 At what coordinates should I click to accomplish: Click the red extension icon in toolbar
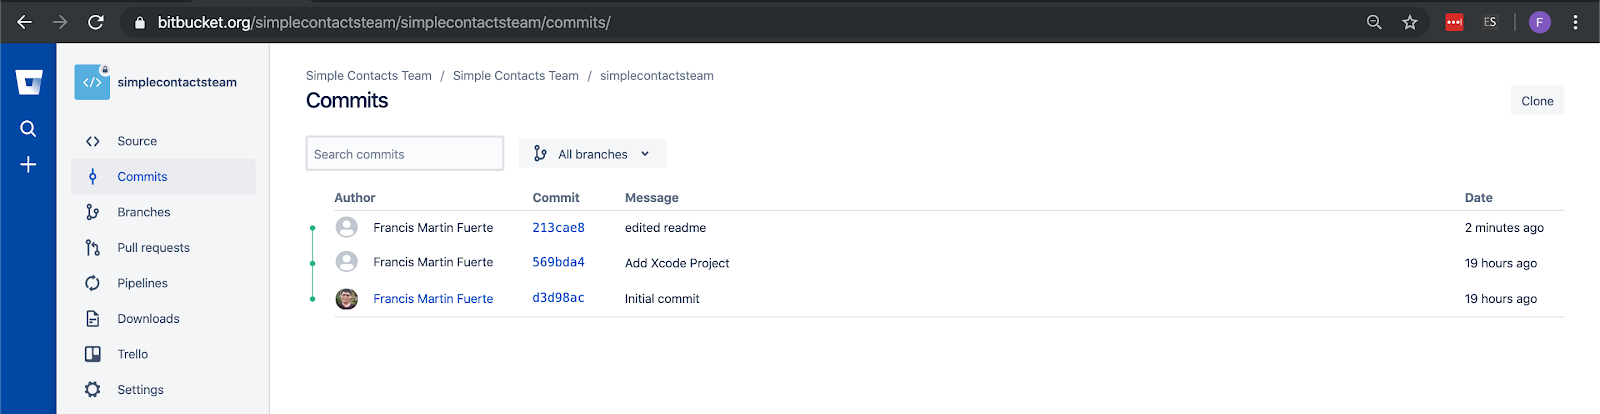tap(1454, 22)
